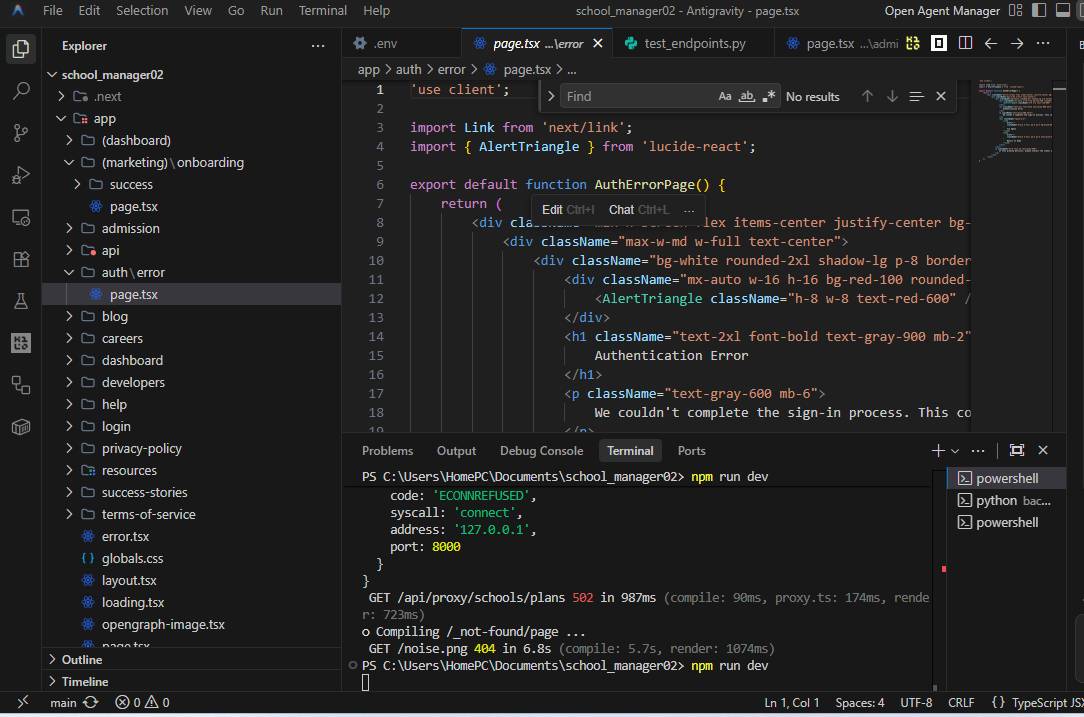
Task: Toggle the primary side bar layout icon
Action: pyautogui.click(x=1039, y=10)
